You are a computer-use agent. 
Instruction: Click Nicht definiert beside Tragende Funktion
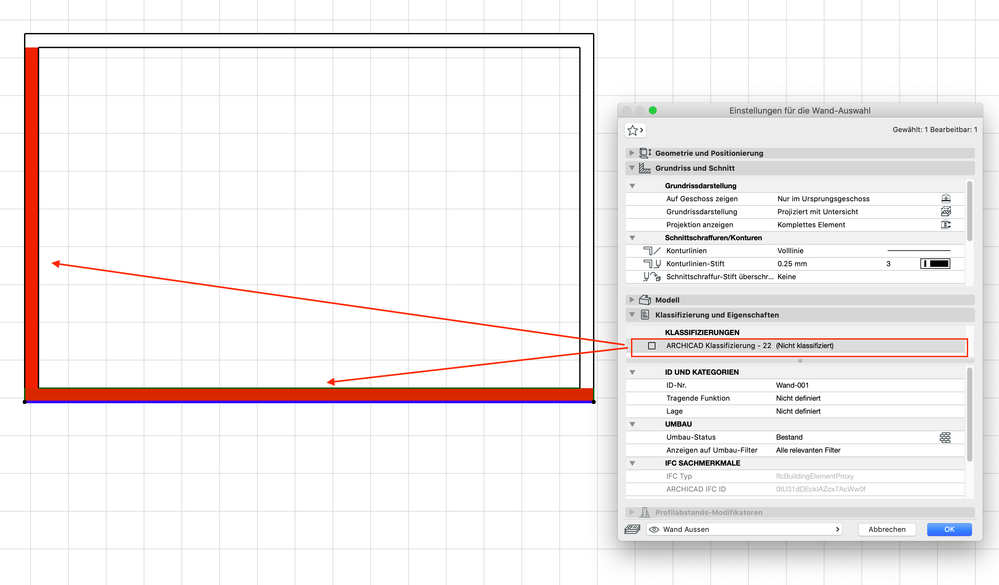798,398
